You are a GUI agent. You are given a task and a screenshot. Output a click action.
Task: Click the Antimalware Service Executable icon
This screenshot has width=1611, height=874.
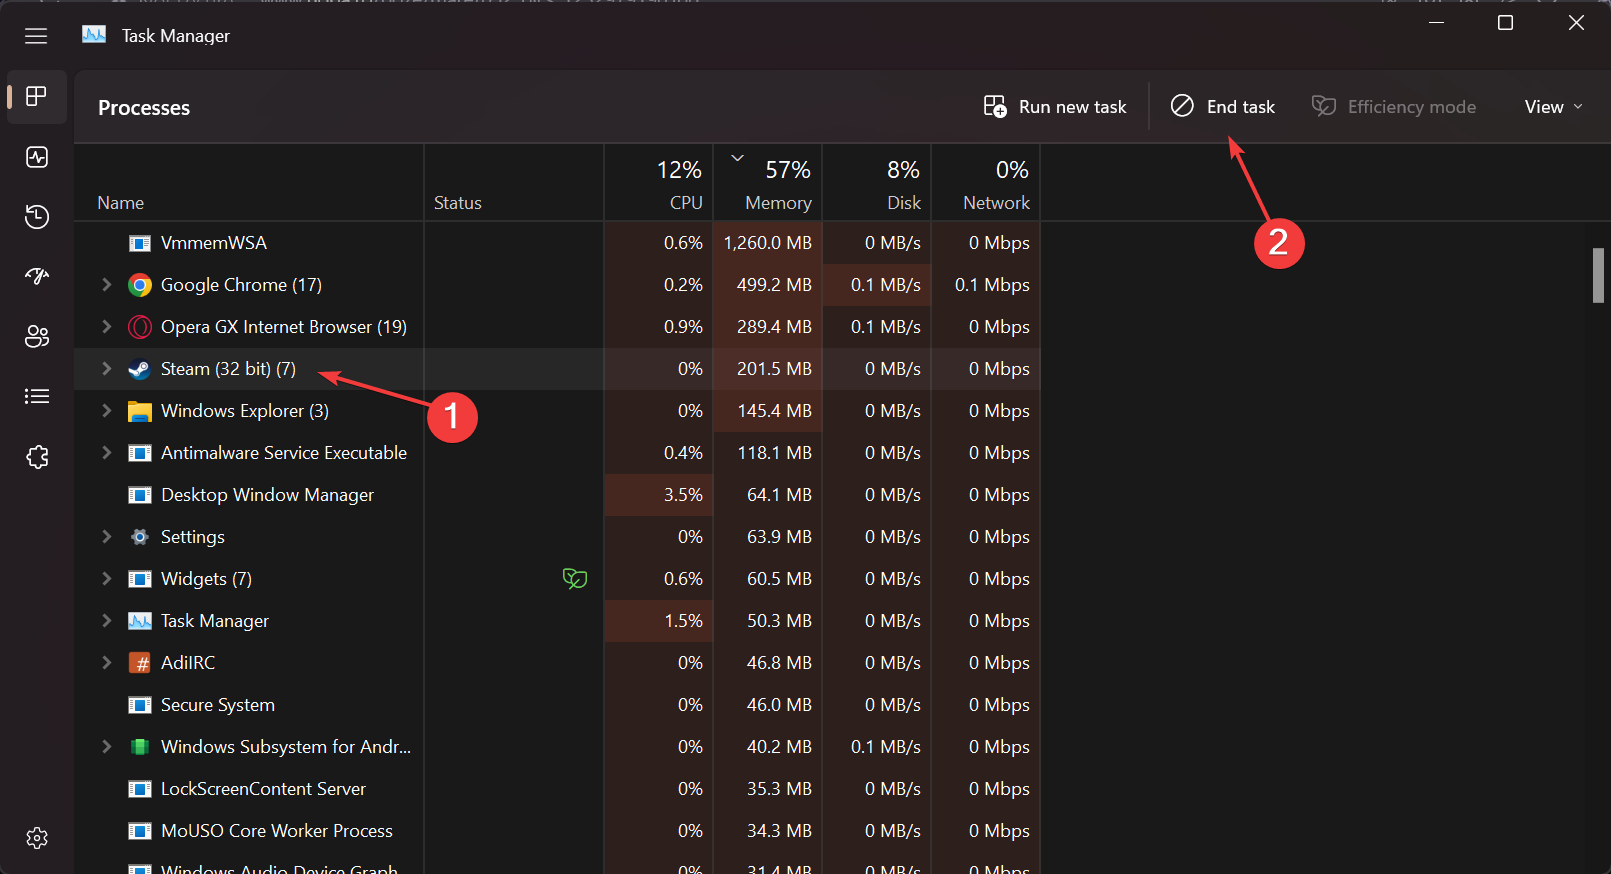(x=140, y=453)
